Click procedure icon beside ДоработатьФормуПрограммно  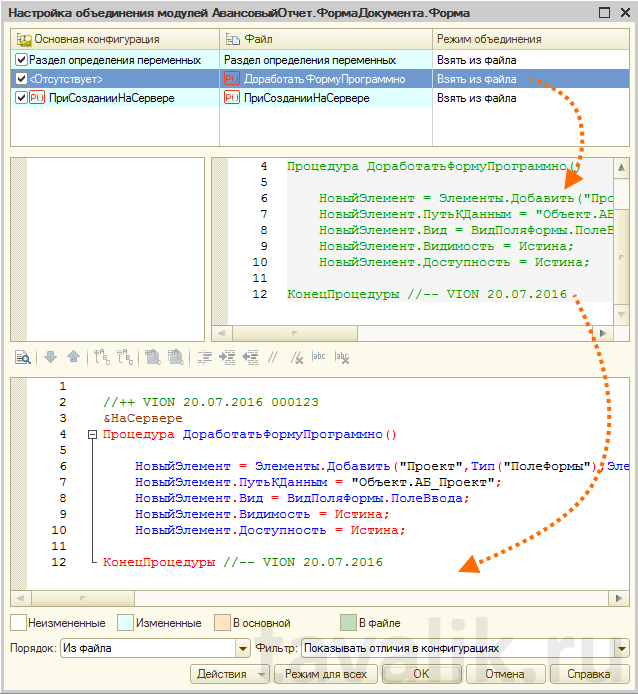[232, 79]
